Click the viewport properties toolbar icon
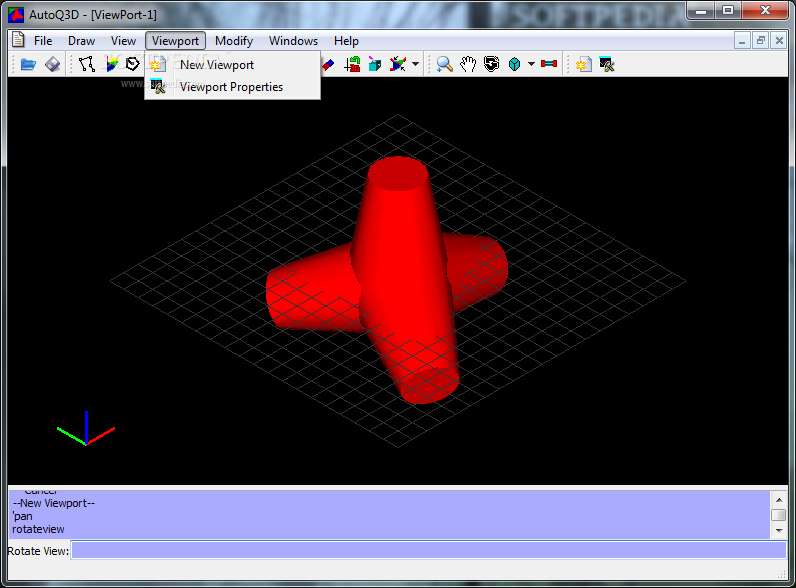This screenshot has height=588, width=796. coord(607,64)
